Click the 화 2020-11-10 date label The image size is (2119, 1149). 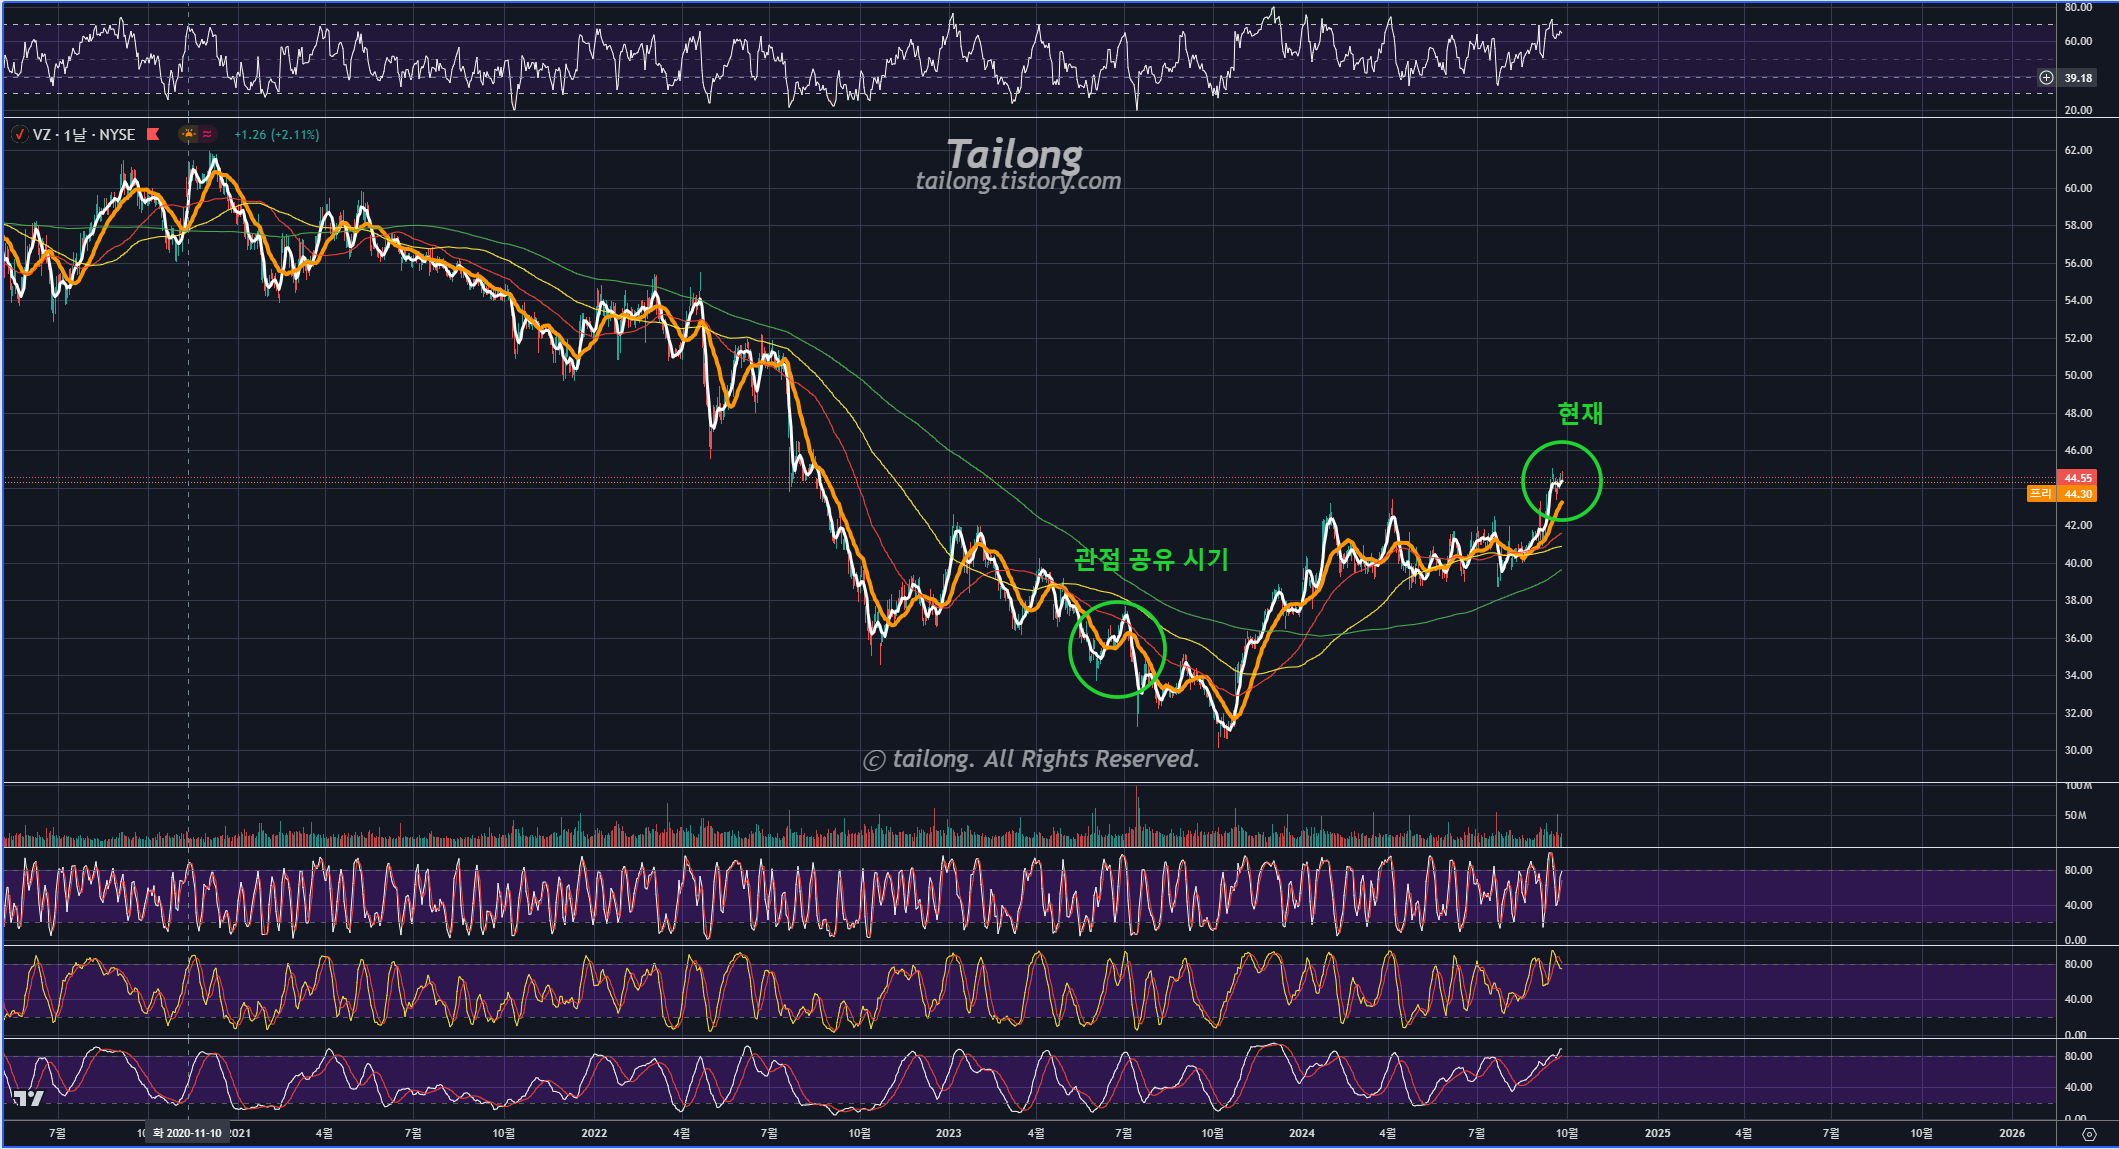pyautogui.click(x=187, y=1133)
